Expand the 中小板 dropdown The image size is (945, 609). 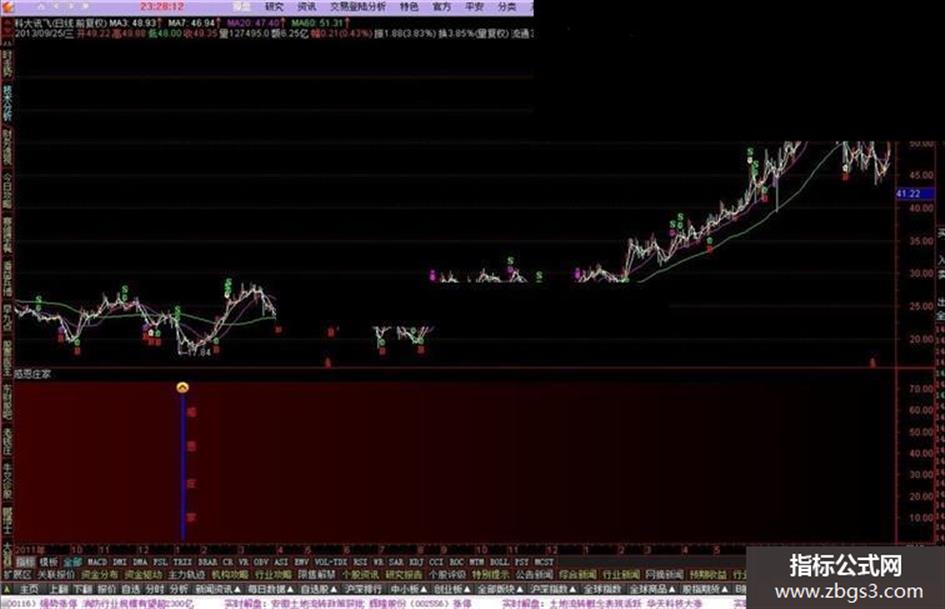[409, 588]
